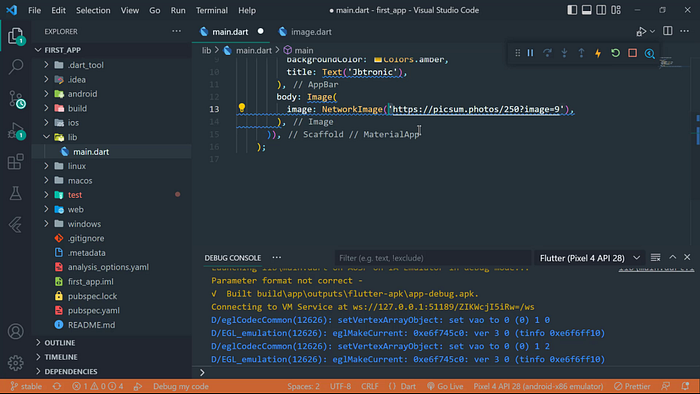Close the debug console panel

tap(687, 257)
